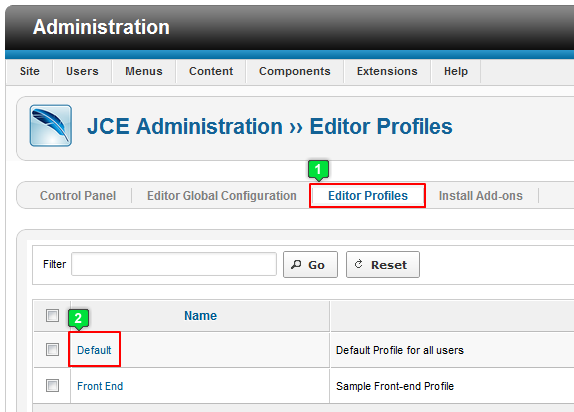
Task: Click into the Filter text field
Action: click(x=174, y=264)
